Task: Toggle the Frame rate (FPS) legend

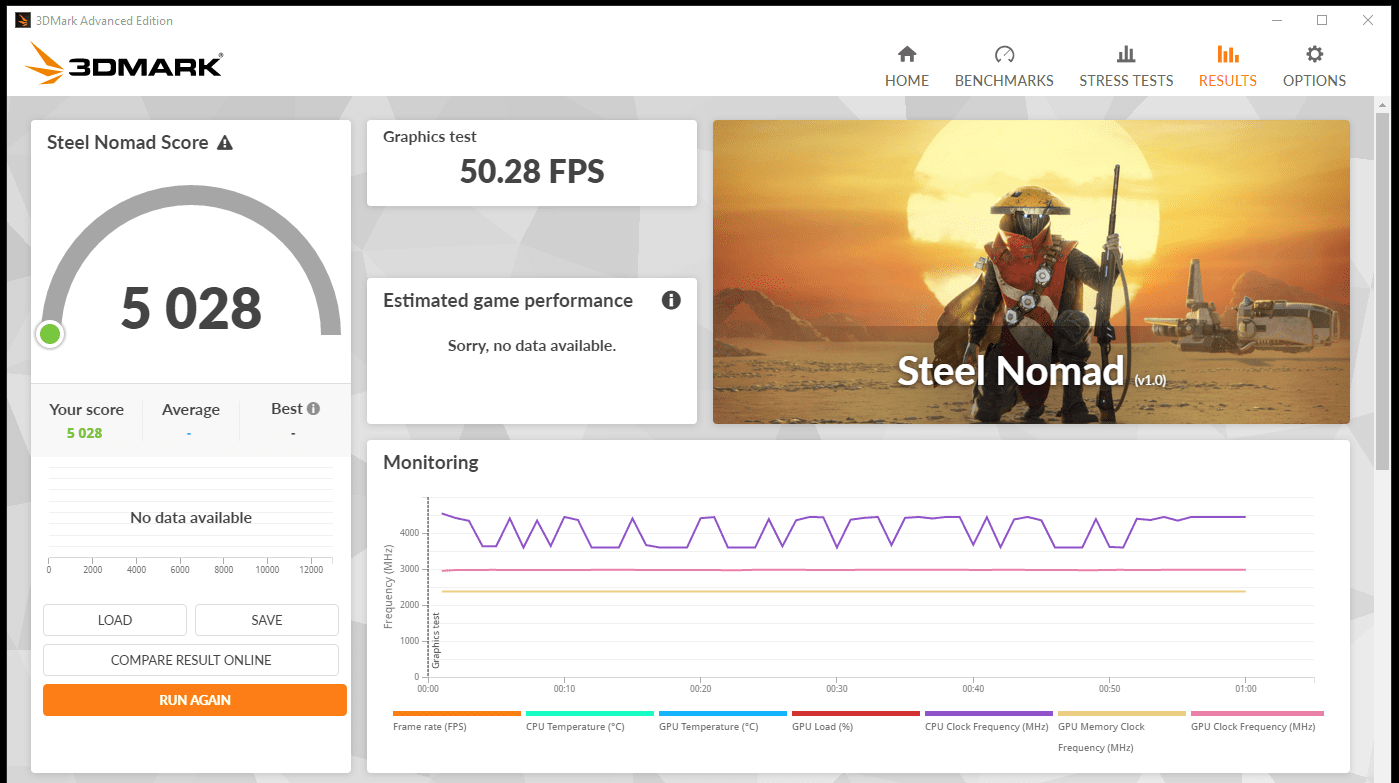Action: [x=457, y=721]
